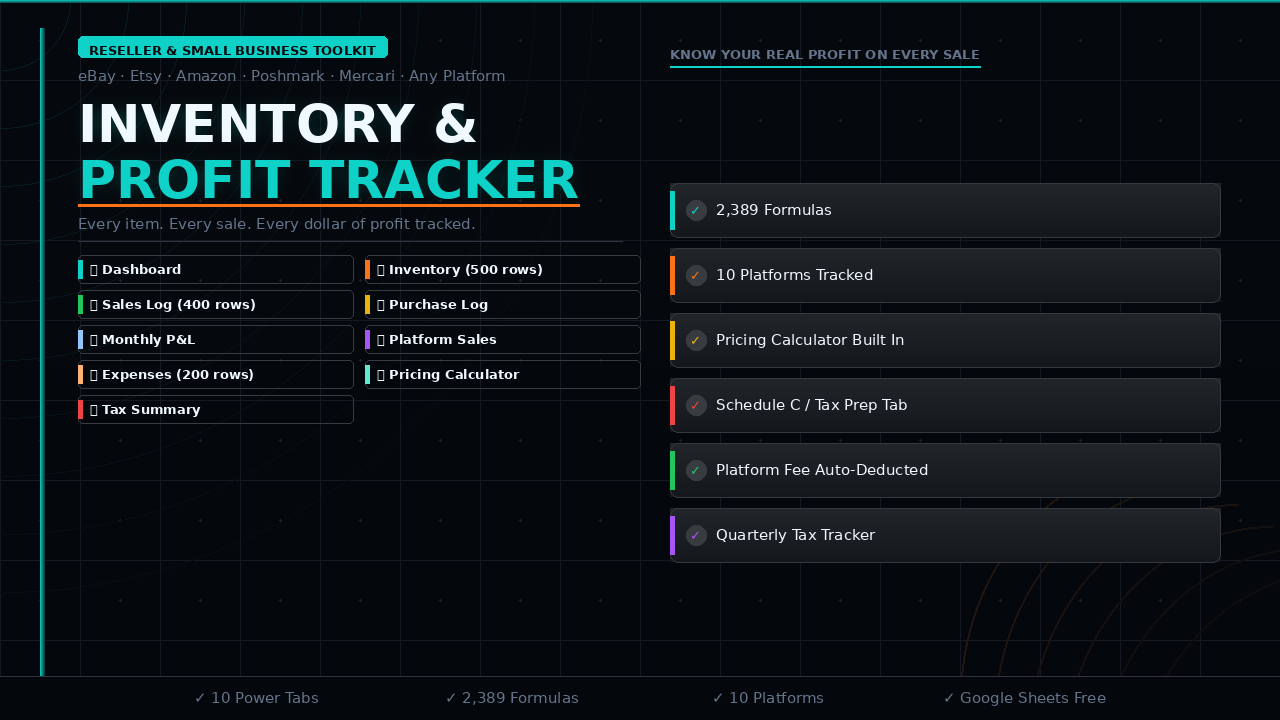Viewport: 1280px width, 720px height.
Task: Click the "PROFIT TRACKER" headline
Action: click(x=329, y=181)
